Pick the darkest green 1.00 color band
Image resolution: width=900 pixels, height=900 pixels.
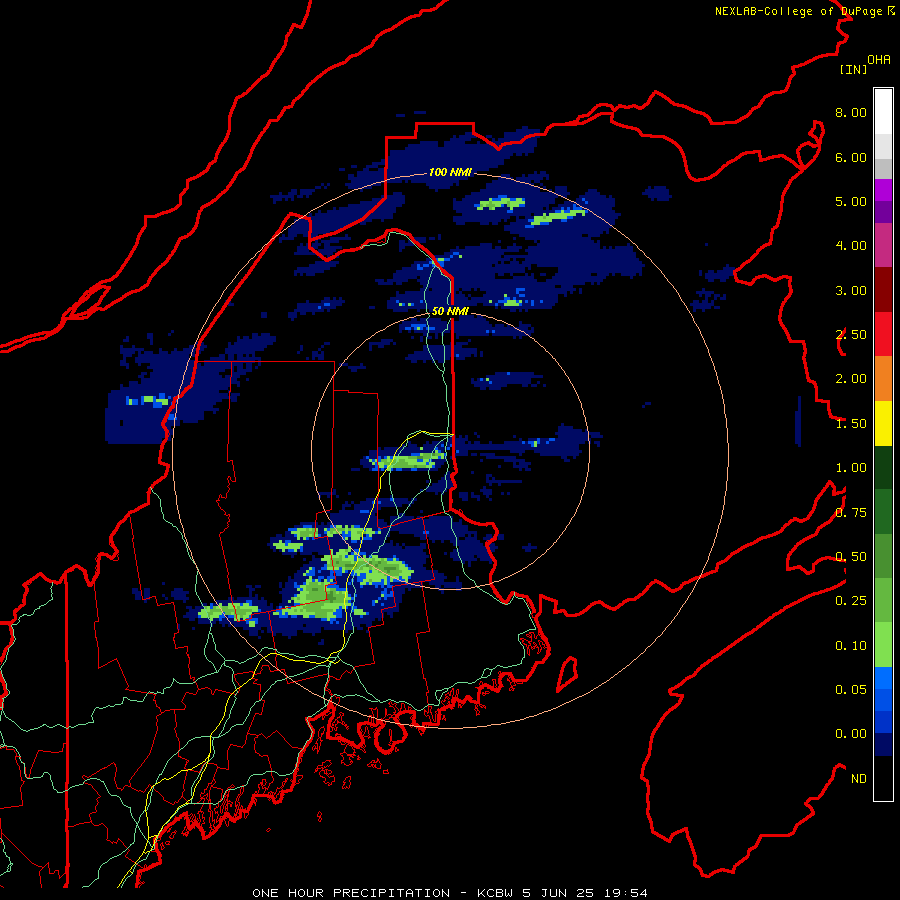(883, 467)
